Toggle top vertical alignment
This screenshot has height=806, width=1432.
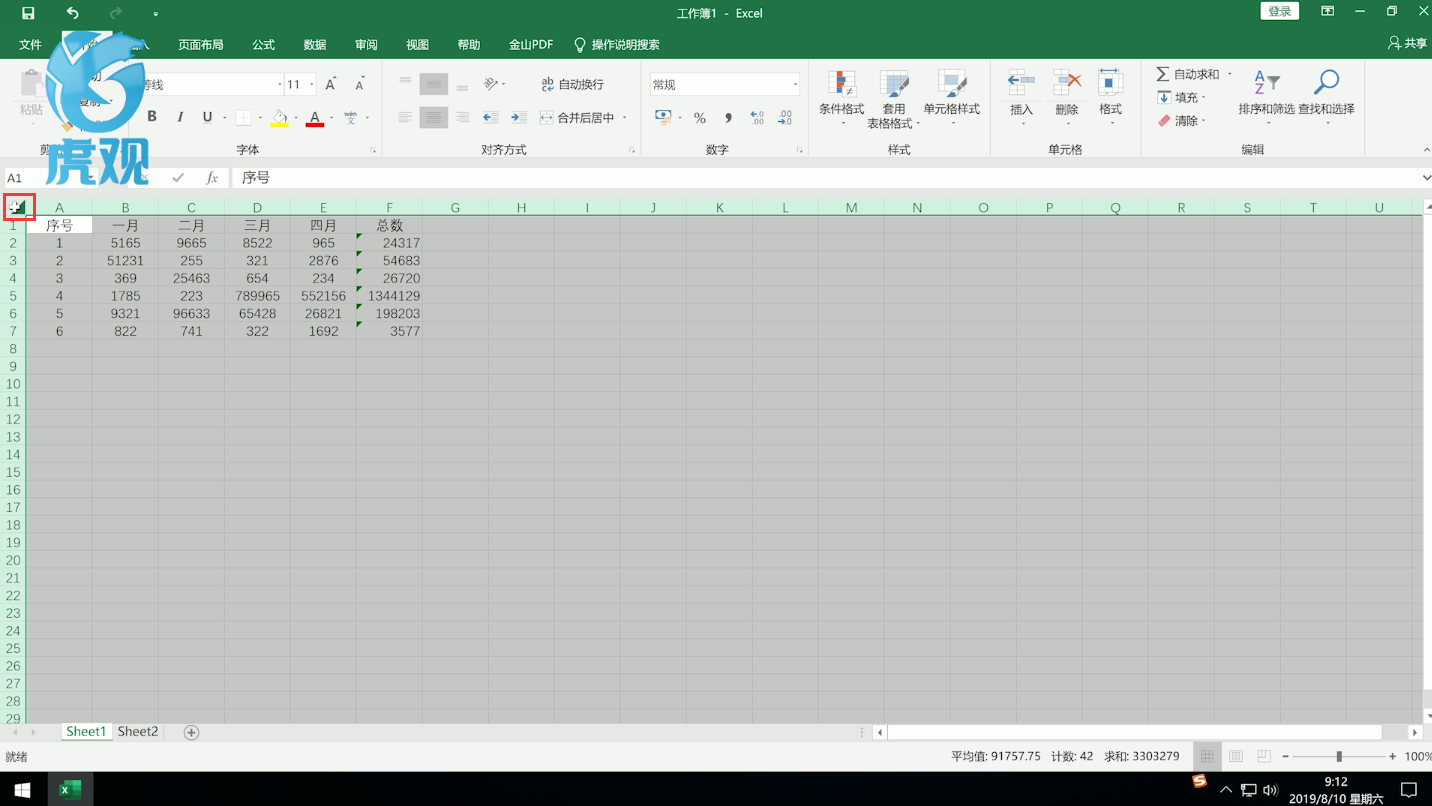pos(405,84)
